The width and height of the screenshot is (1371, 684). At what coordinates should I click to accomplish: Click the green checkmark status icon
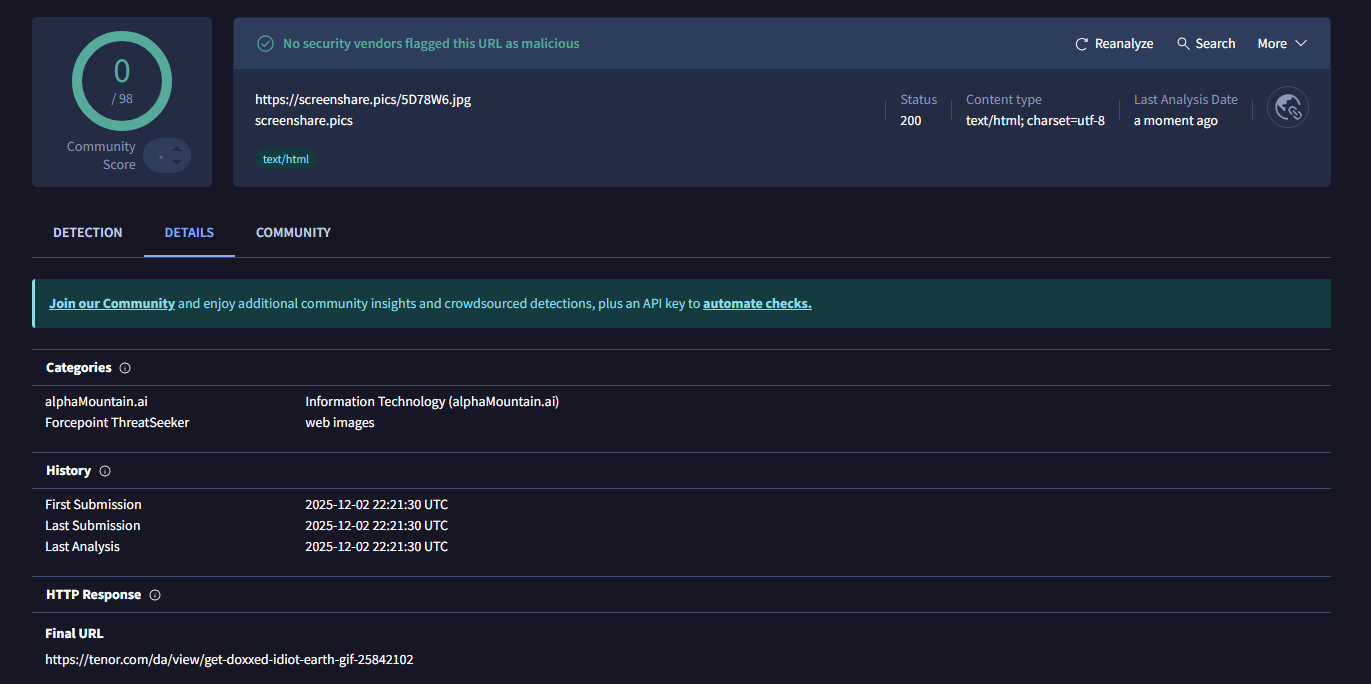coord(265,44)
